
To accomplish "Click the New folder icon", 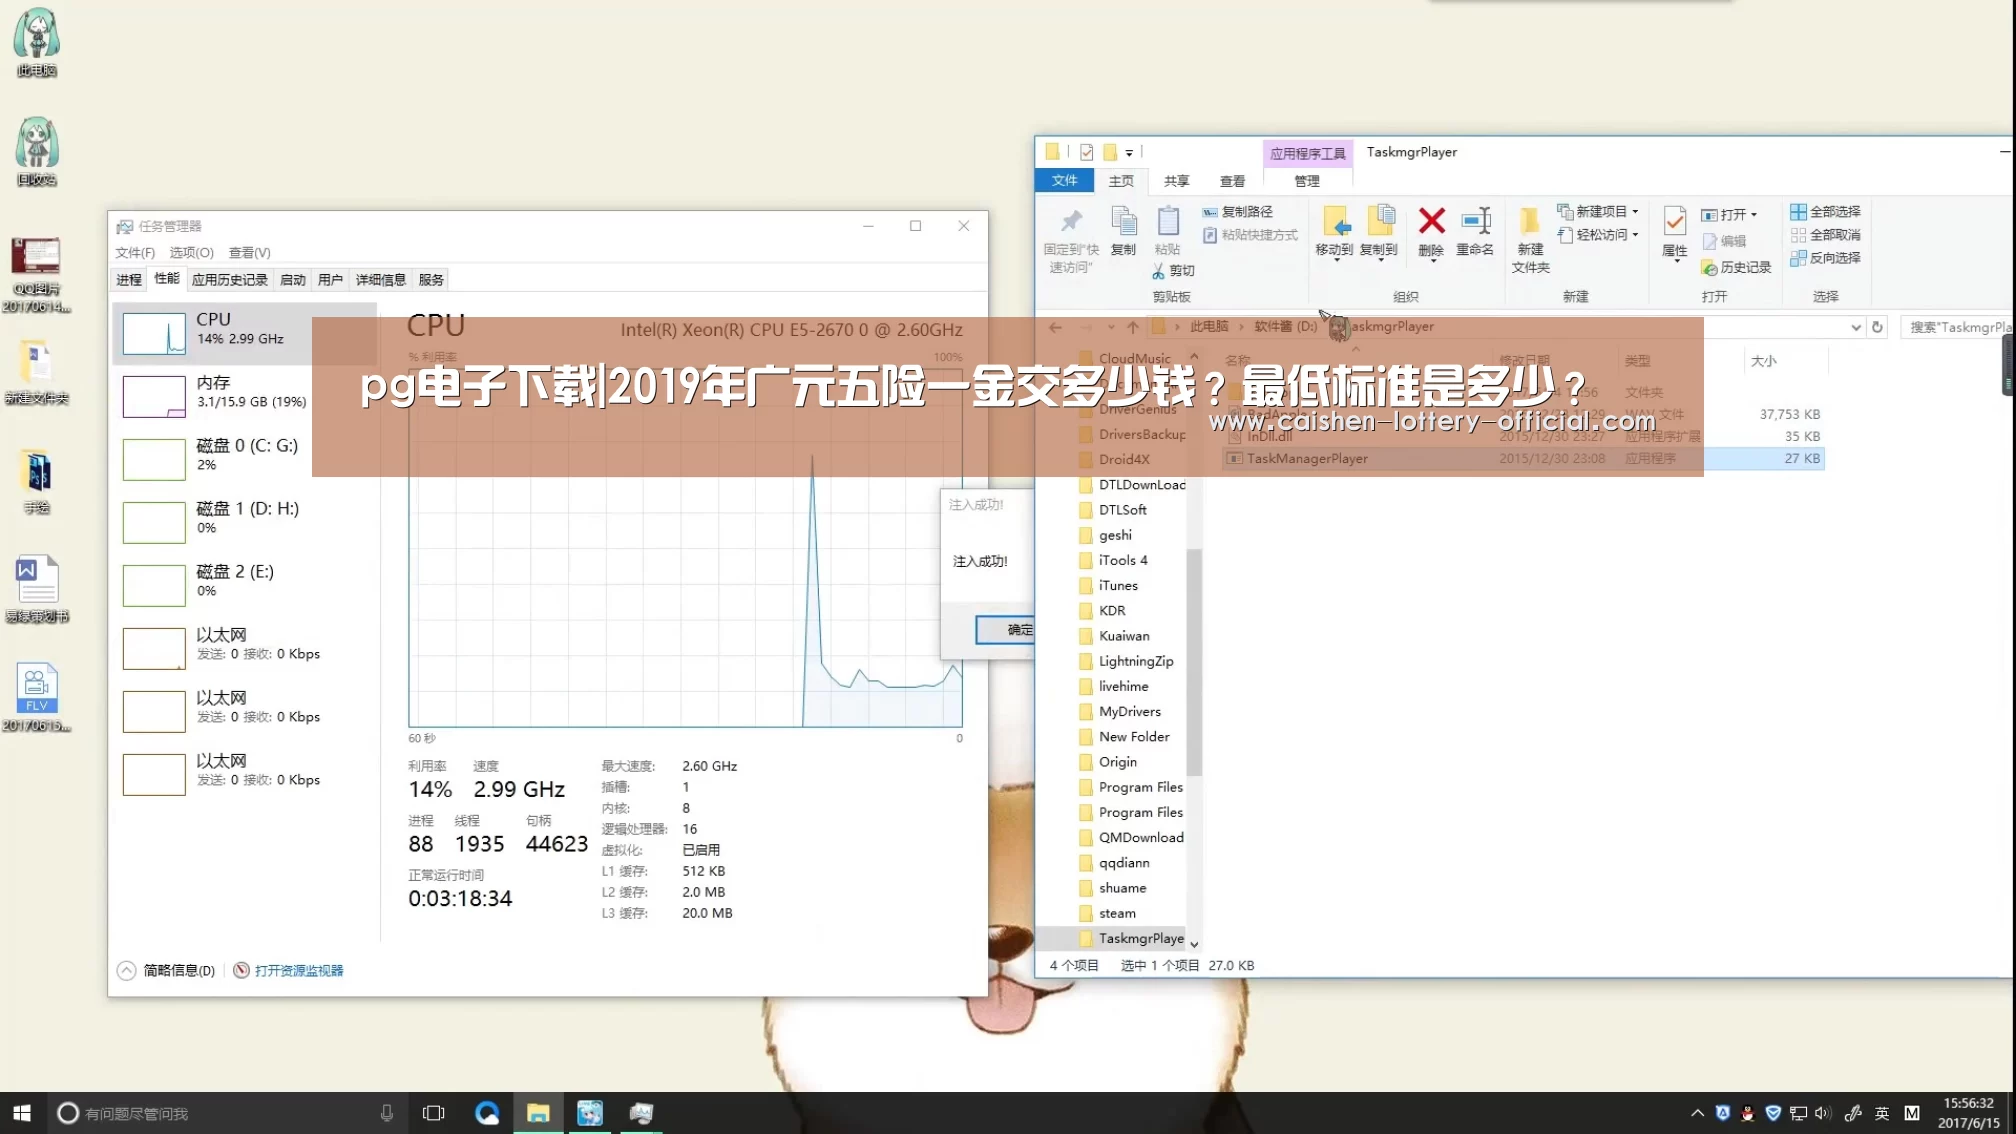I will pyautogui.click(x=1530, y=222).
